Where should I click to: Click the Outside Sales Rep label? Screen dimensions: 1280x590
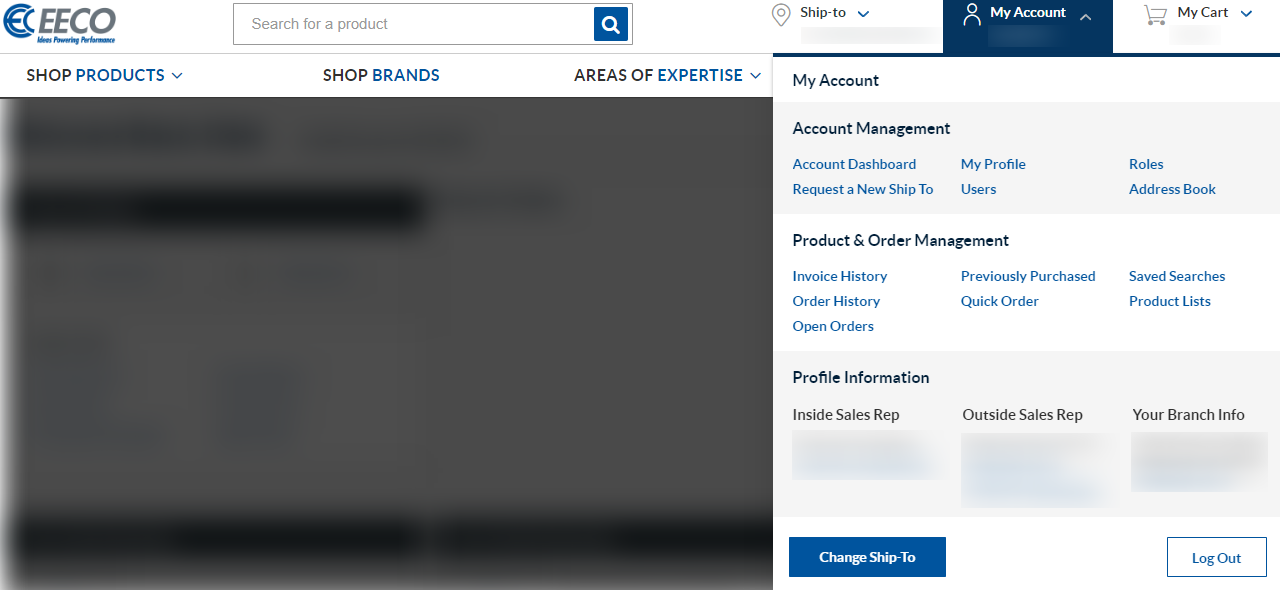1022,414
